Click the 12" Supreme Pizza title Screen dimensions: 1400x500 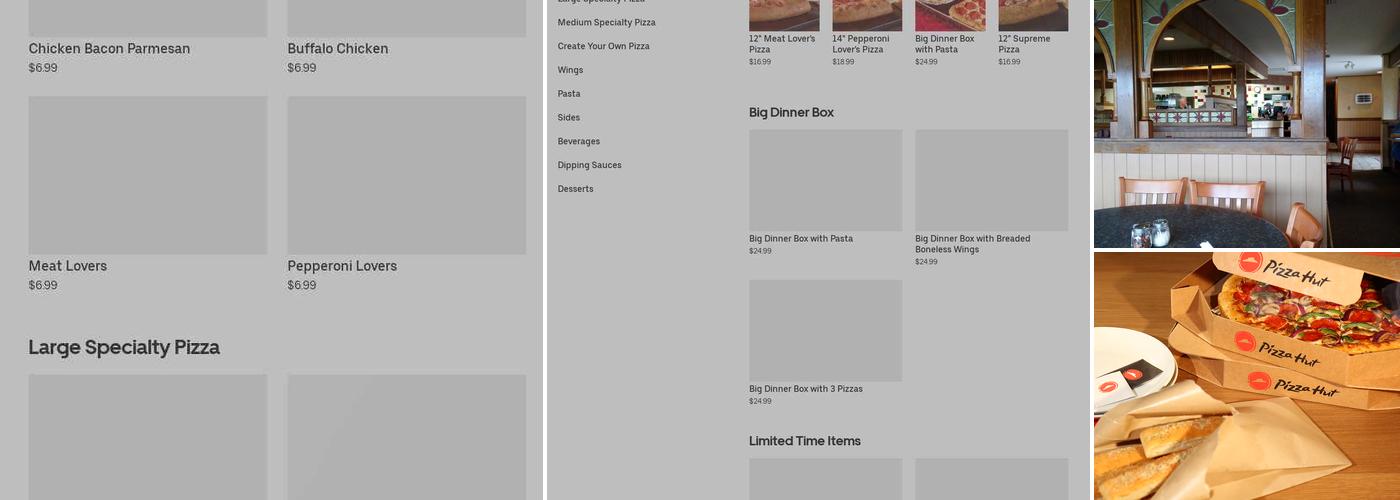[1024, 44]
